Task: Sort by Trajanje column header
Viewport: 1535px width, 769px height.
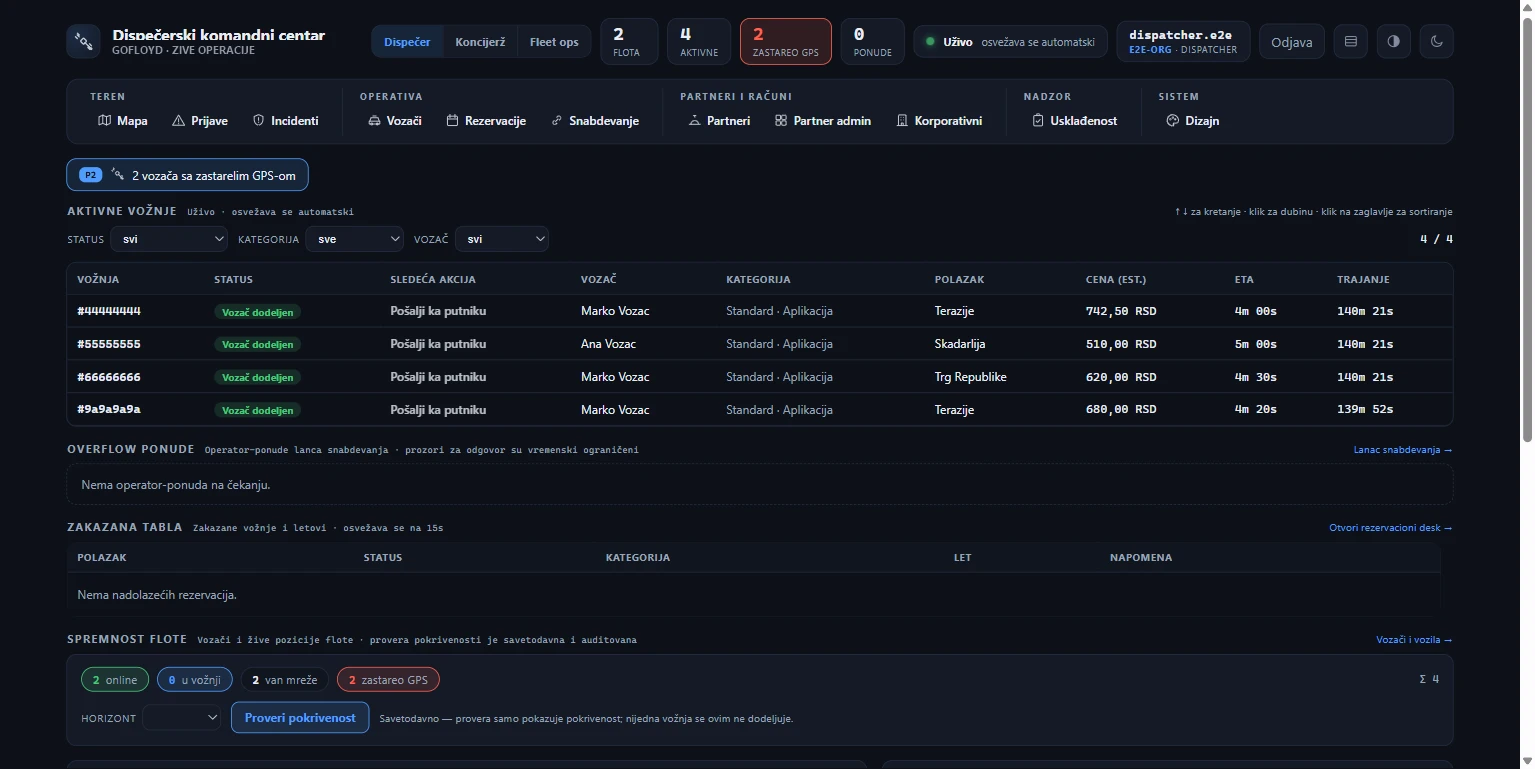Action: 1363,280
